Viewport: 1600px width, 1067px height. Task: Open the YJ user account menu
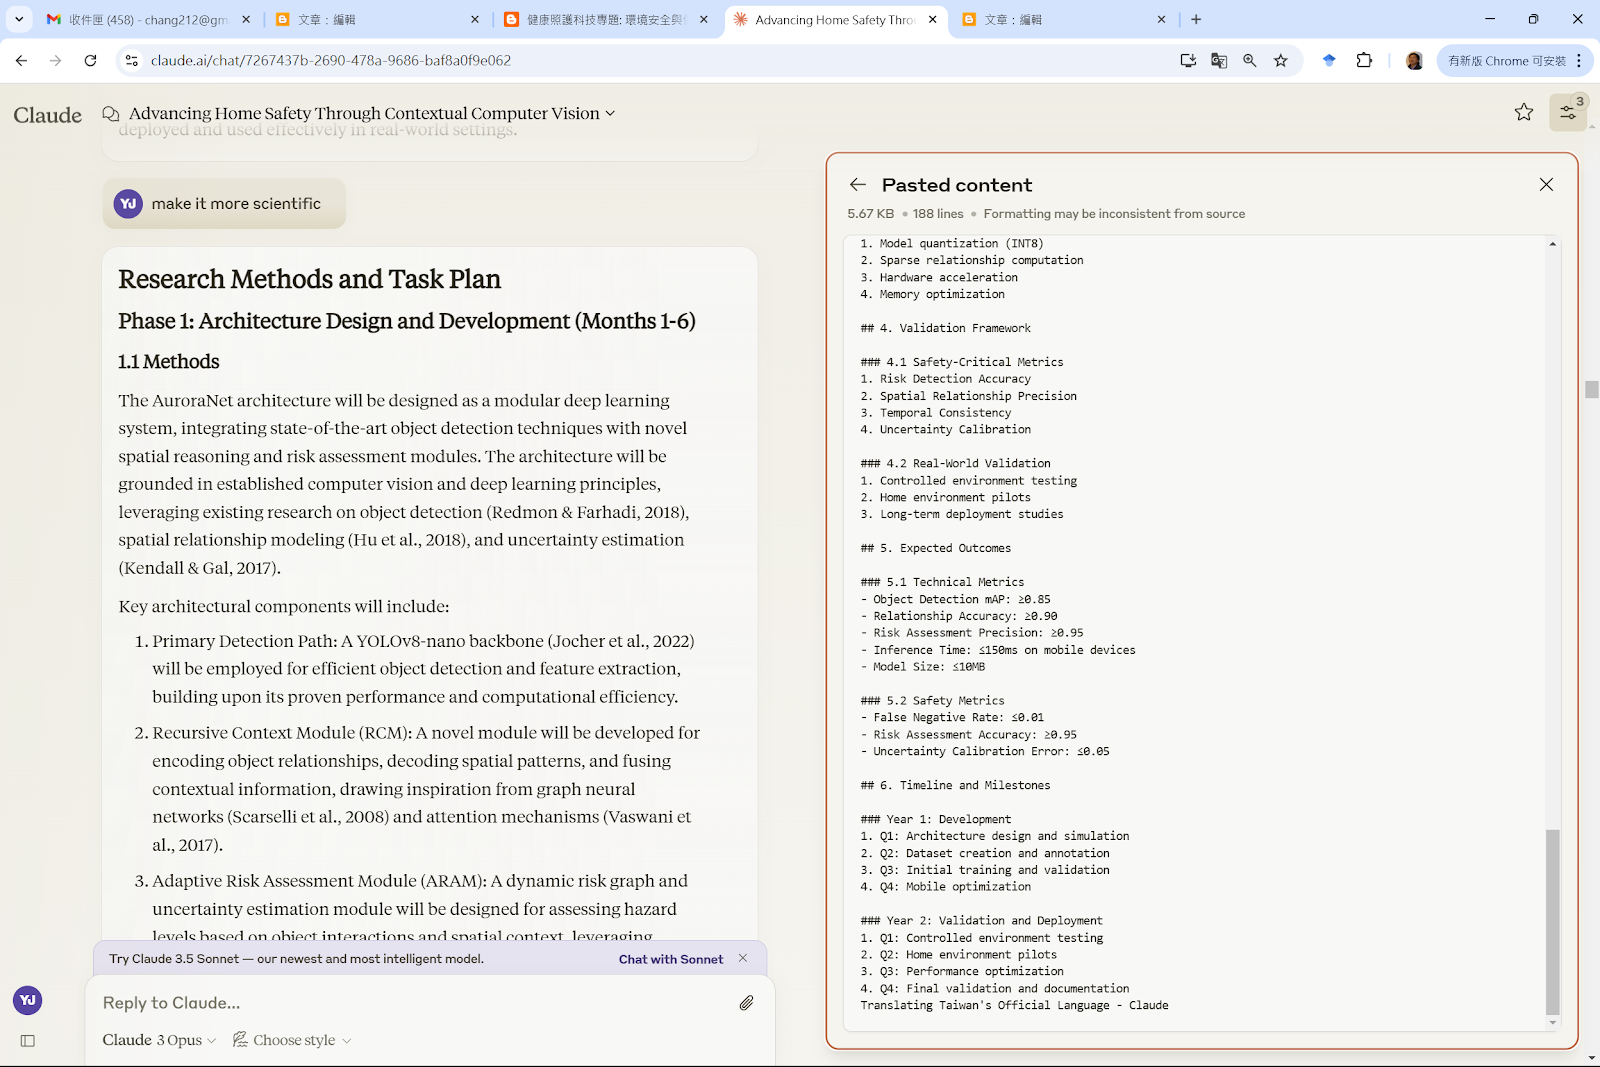click(28, 1000)
